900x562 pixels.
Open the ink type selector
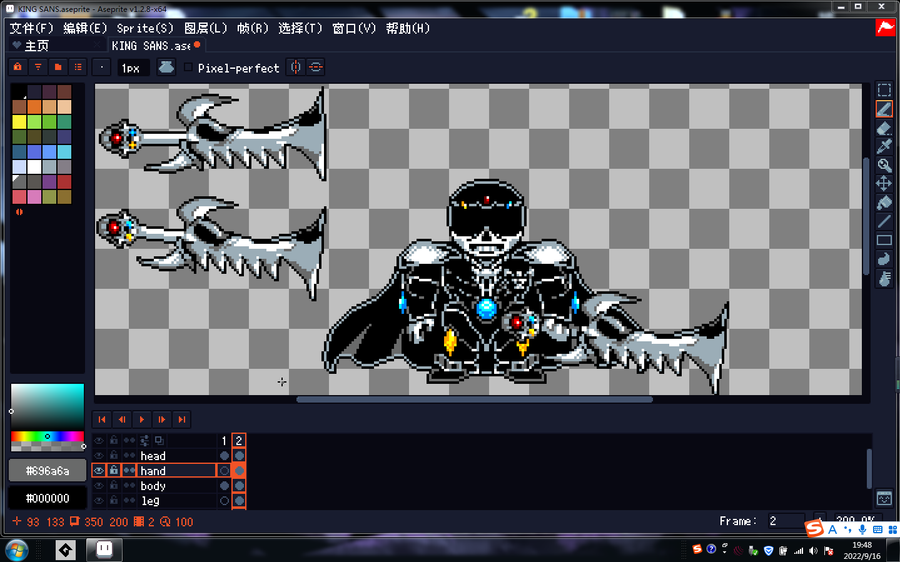166,67
